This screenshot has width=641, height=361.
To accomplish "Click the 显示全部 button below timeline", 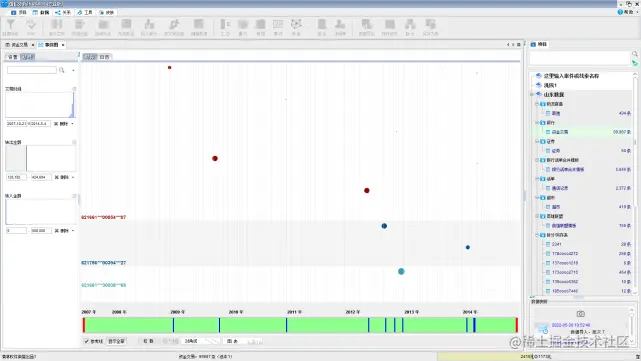I will [116, 341].
